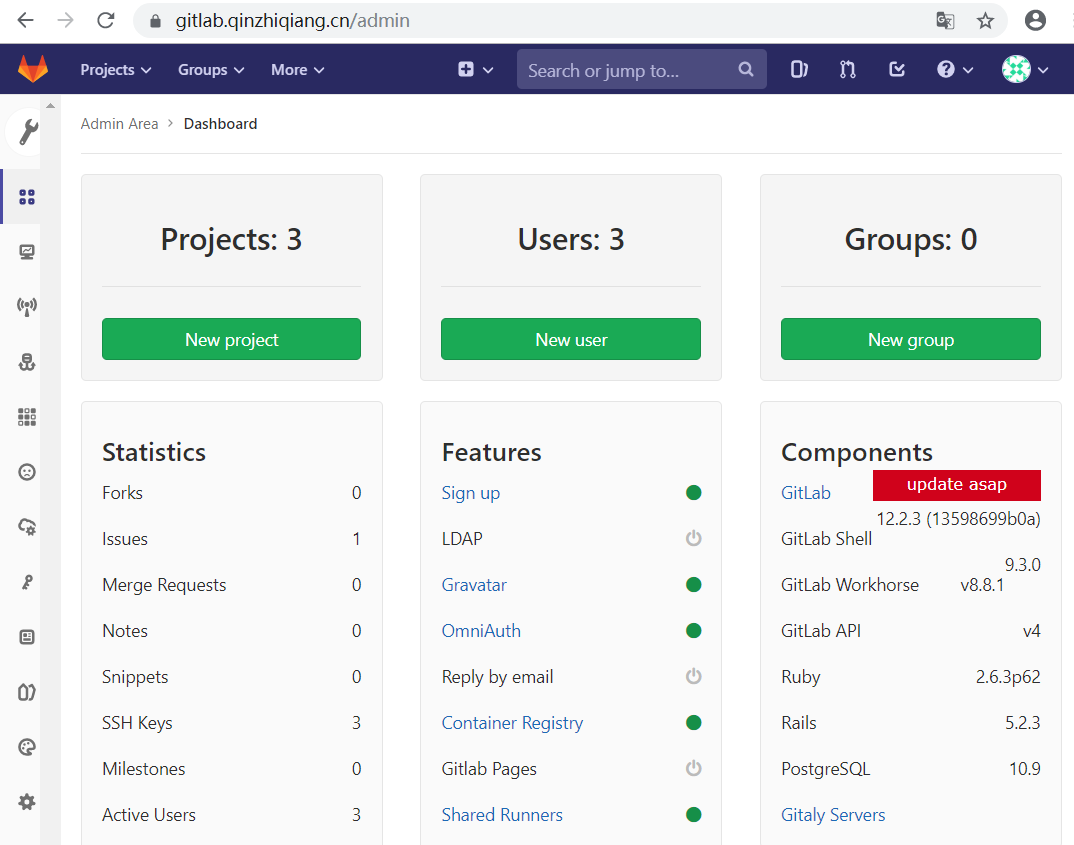Image resolution: width=1074 pixels, height=845 pixels.
Task: Click the green OmniAuth status indicator
Action: (693, 630)
